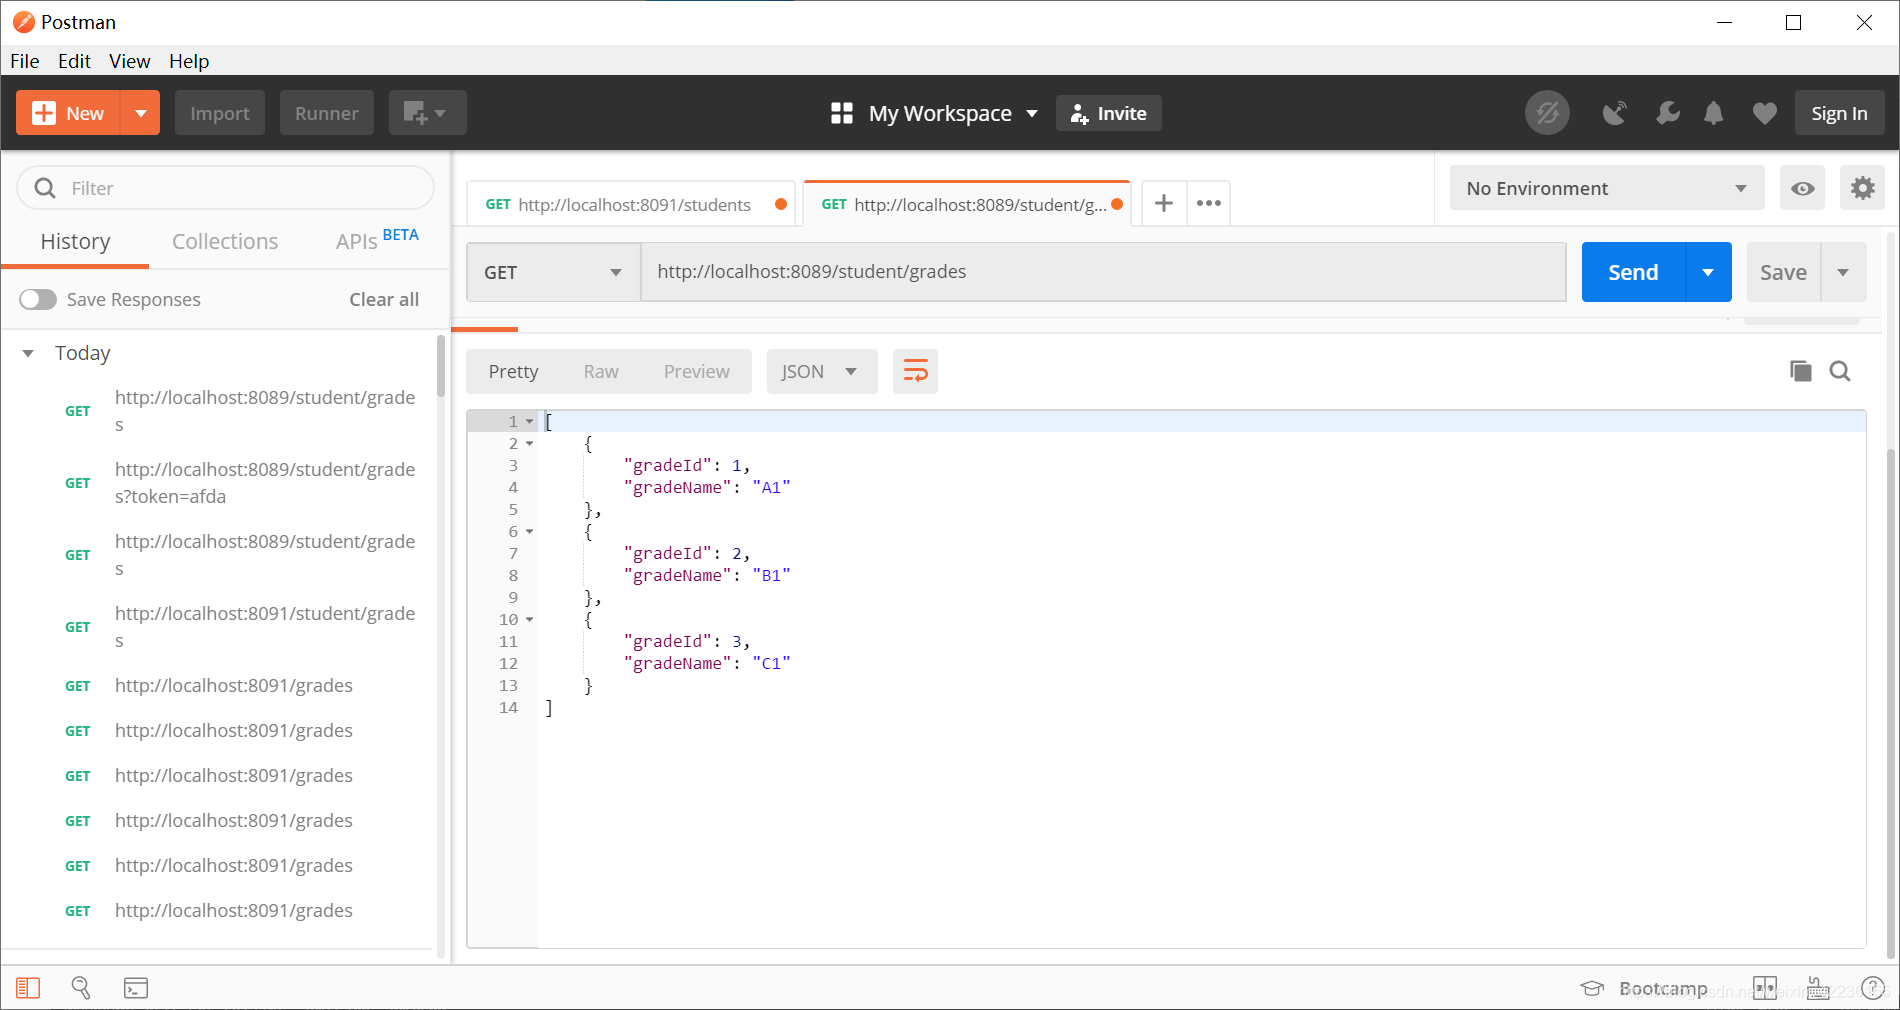Image resolution: width=1900 pixels, height=1010 pixels.
Task: Switch to the Collections tab
Action: 225,241
